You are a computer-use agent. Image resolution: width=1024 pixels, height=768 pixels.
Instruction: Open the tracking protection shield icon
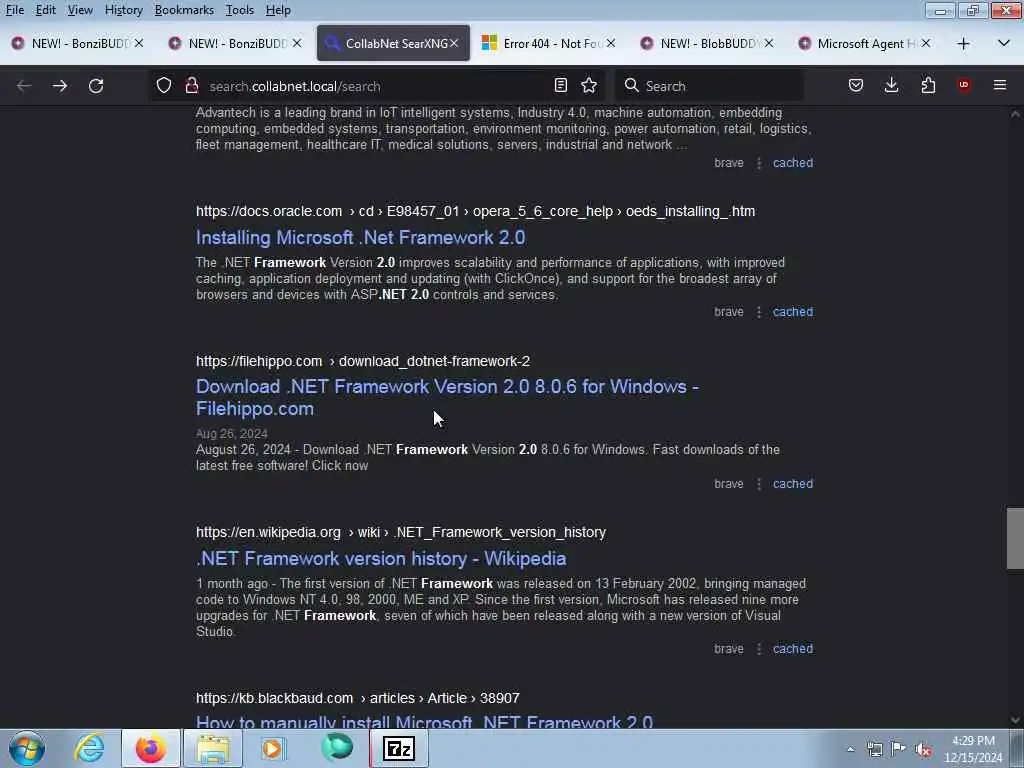pyautogui.click(x=164, y=86)
